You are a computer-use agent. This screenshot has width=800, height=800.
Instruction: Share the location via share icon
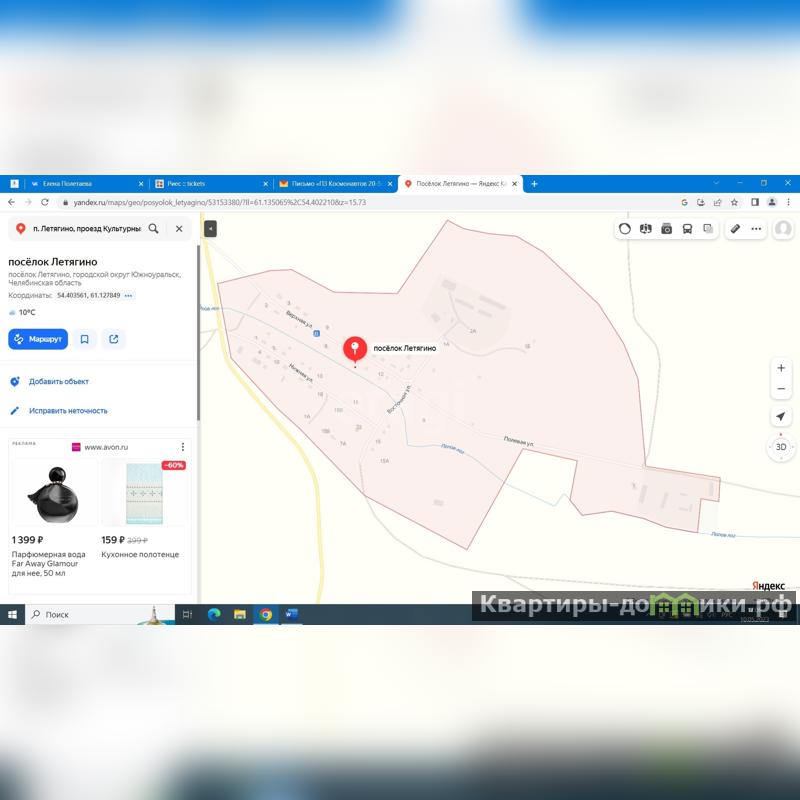tap(114, 339)
